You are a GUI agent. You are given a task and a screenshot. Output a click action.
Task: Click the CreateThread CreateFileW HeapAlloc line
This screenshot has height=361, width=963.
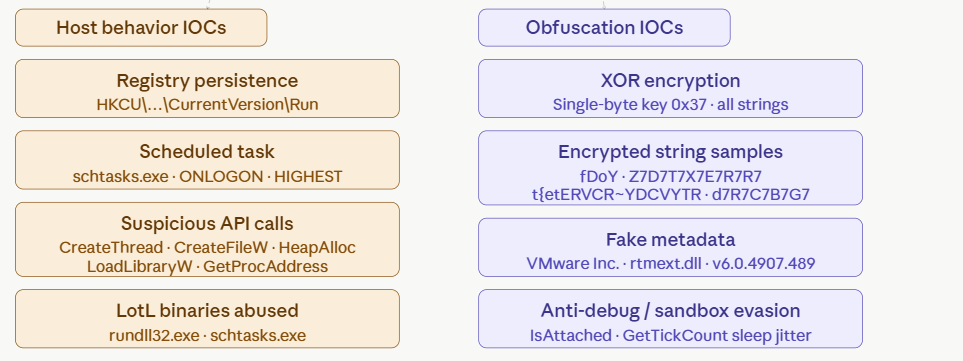[208, 247]
